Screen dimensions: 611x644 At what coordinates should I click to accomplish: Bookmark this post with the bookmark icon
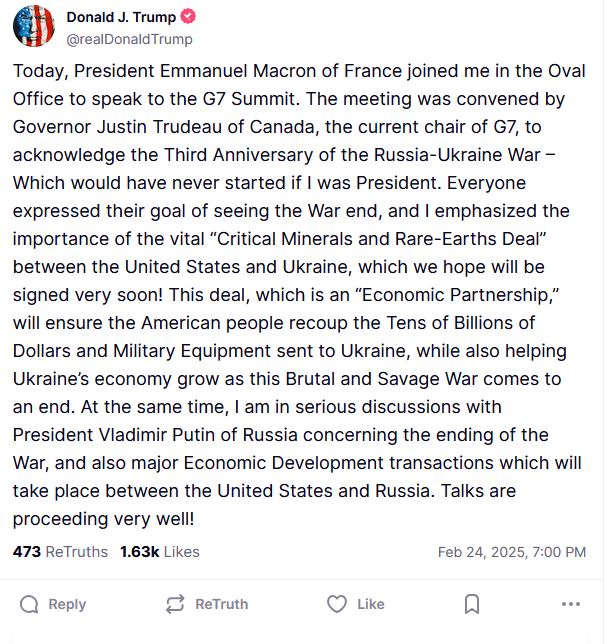point(472,604)
